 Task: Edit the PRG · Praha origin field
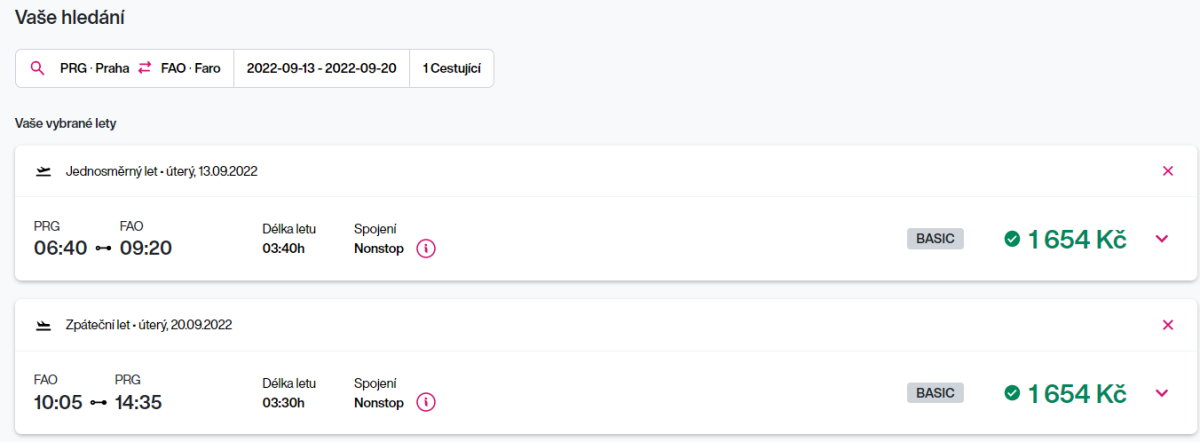pos(95,69)
